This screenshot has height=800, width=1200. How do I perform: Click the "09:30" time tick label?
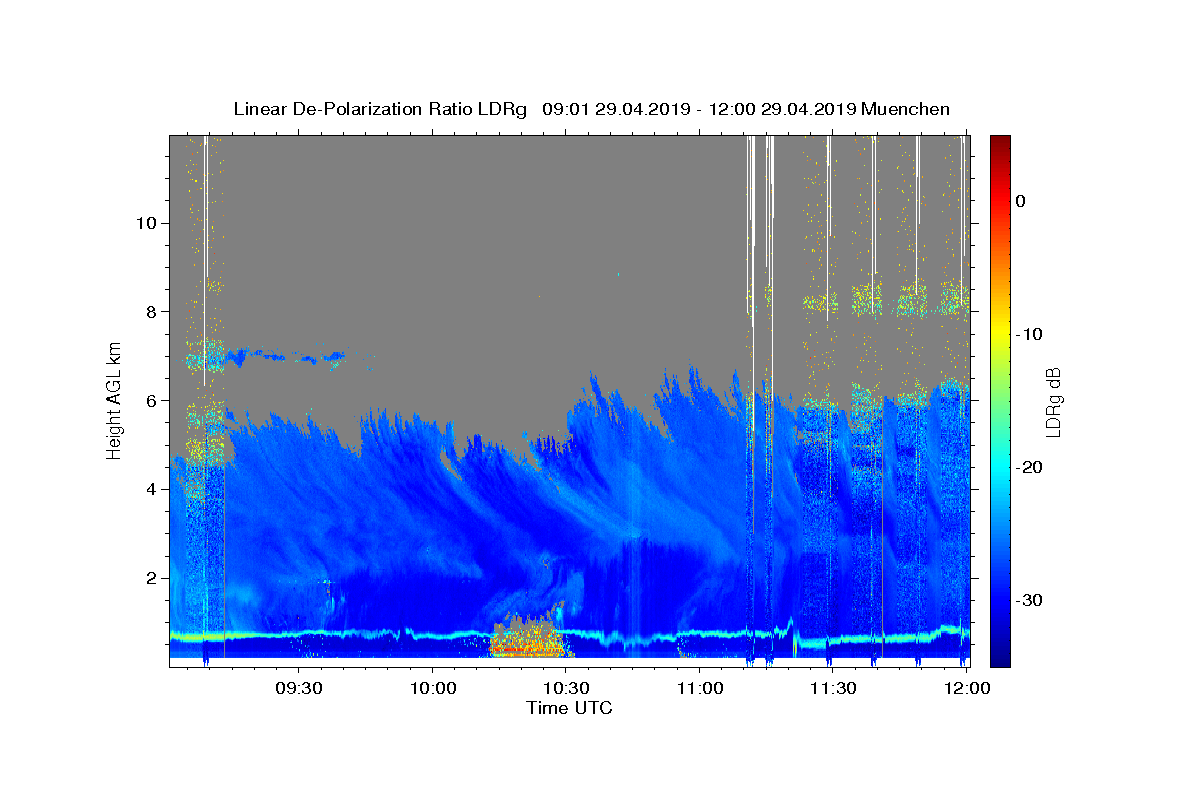[x=299, y=688]
